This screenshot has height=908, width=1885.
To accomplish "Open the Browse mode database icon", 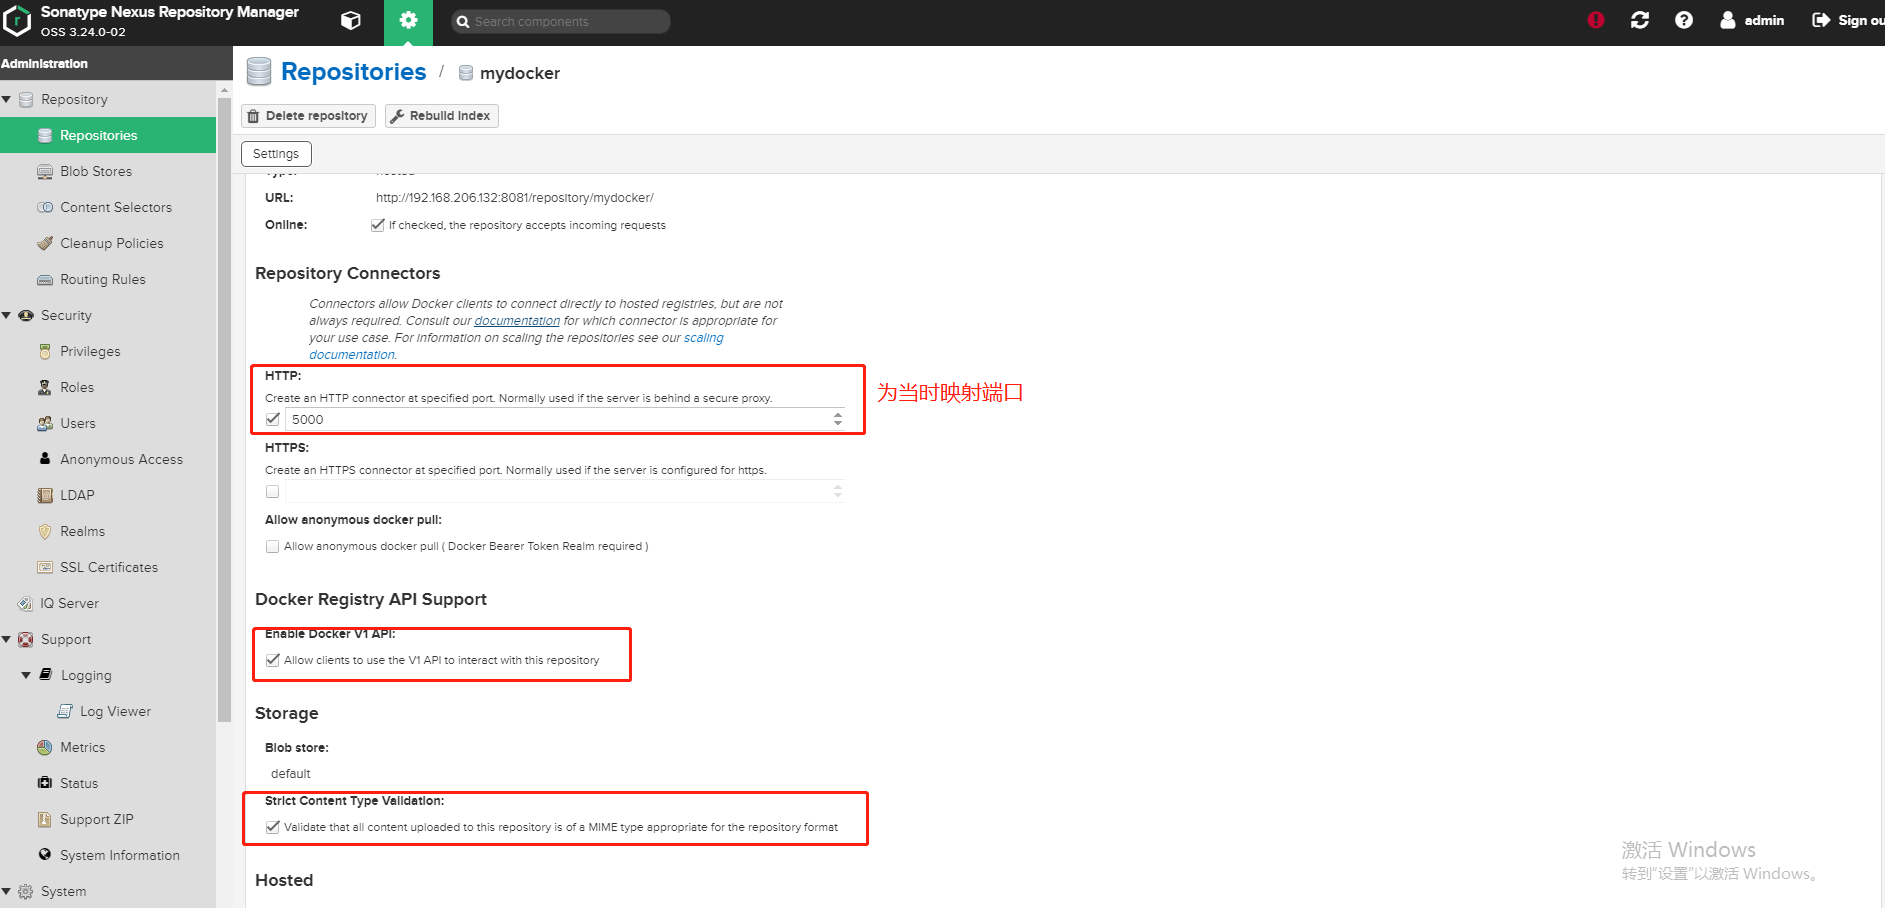I will tap(350, 21).
